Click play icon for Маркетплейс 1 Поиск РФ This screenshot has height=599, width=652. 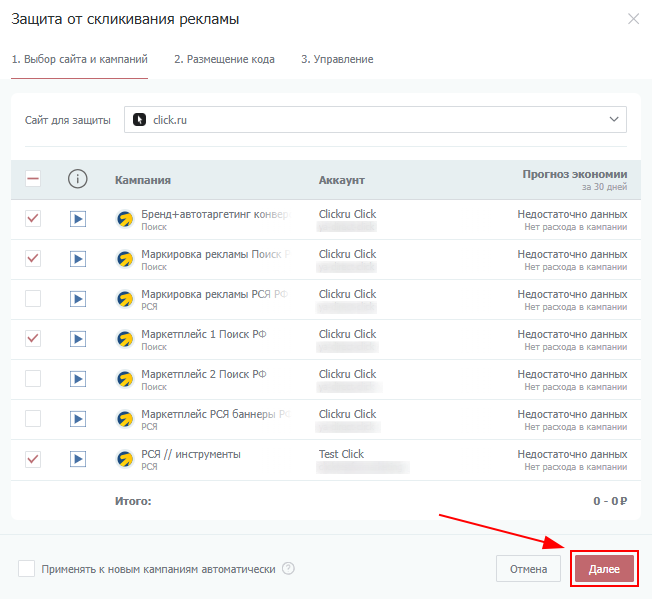click(x=78, y=339)
